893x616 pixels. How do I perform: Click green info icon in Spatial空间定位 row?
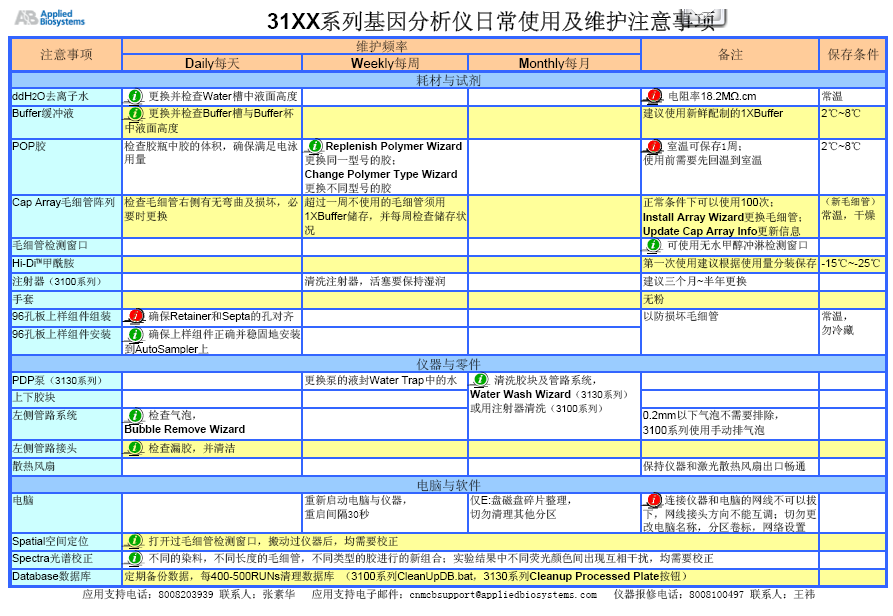[134, 540]
